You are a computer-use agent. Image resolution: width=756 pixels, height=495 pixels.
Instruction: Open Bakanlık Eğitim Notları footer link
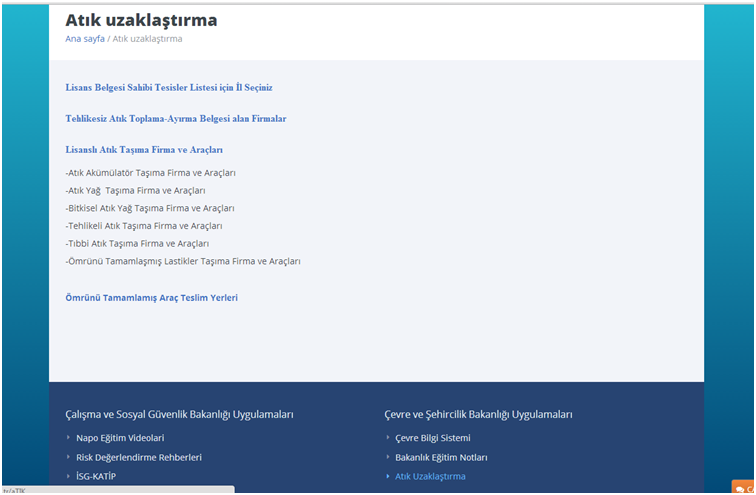coord(441,457)
